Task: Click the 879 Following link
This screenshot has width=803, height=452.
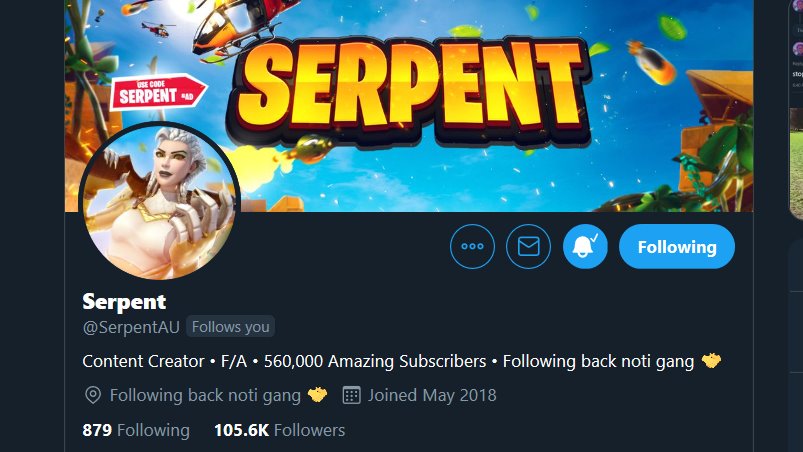Action: click(x=136, y=430)
